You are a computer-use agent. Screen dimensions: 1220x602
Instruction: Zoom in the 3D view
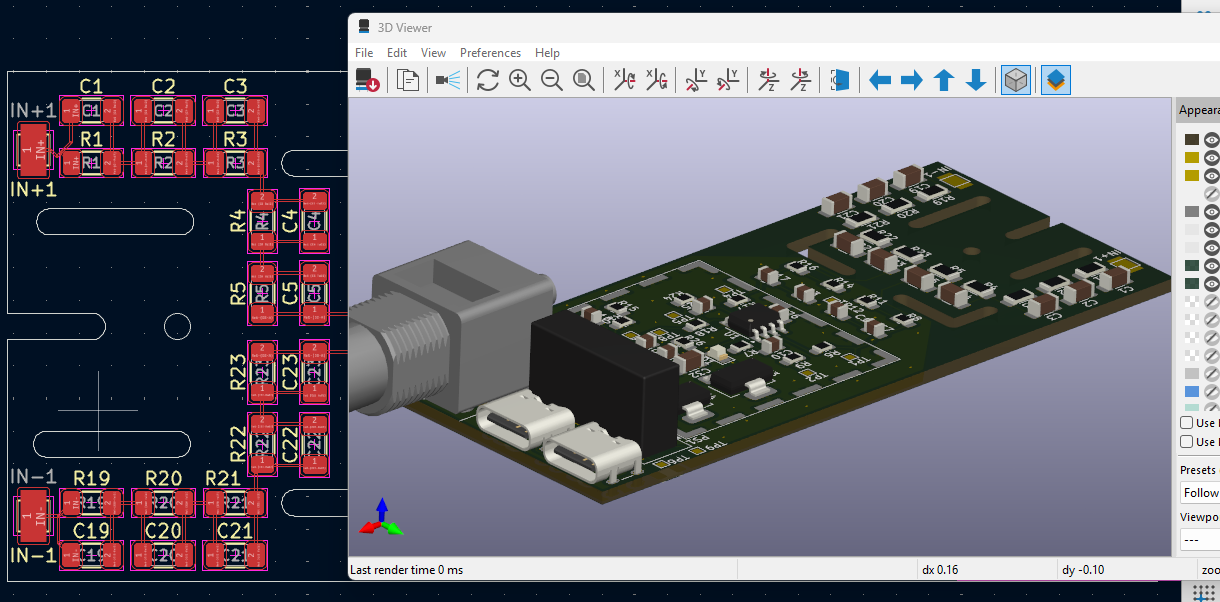(519, 81)
